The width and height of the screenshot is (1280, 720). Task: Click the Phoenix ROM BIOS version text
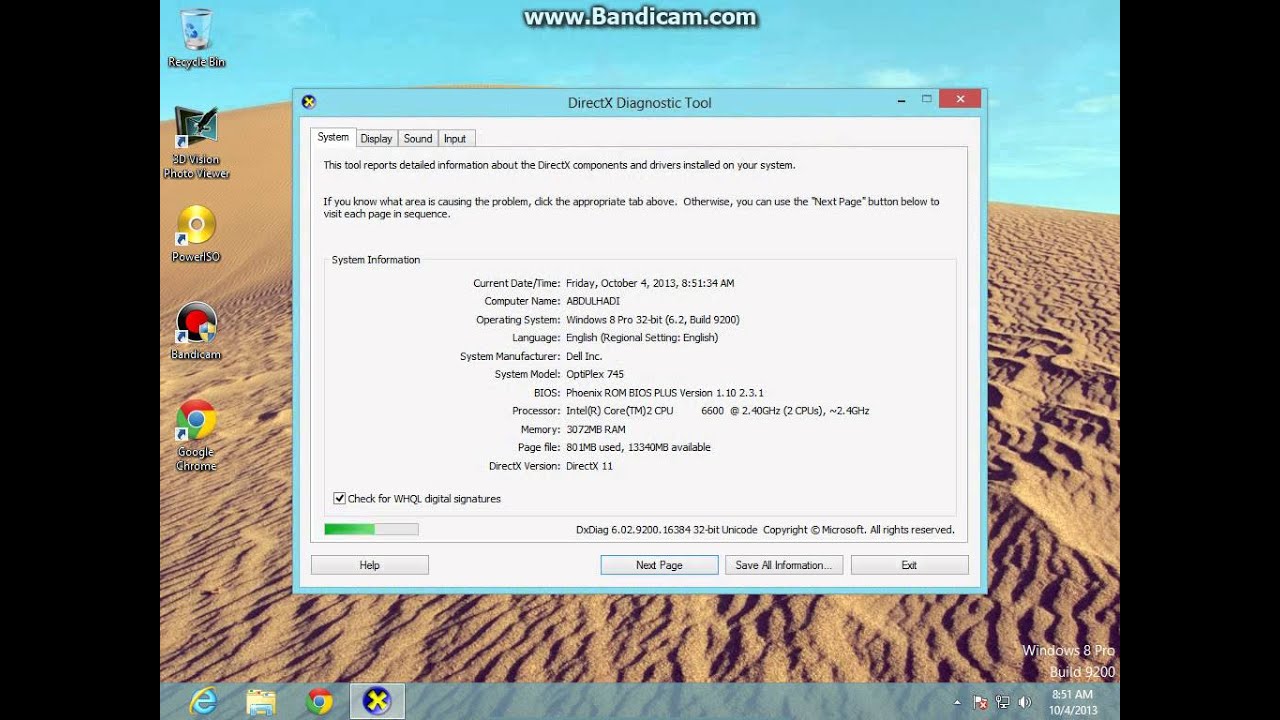point(665,393)
